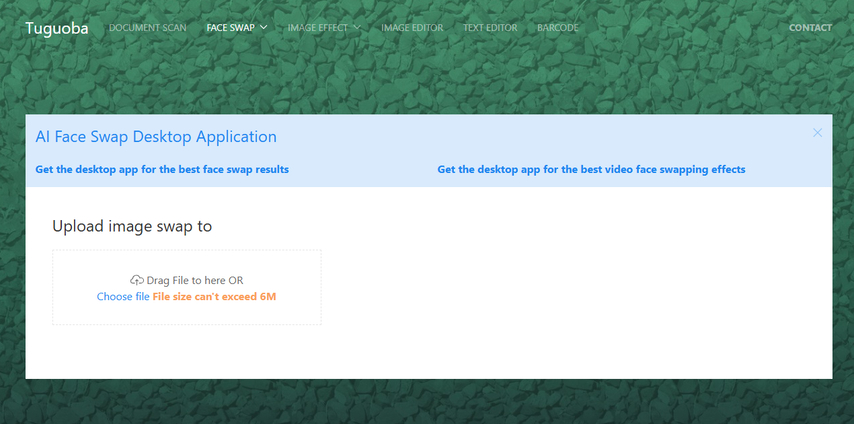Click the Tuguoba site logo
The image size is (854, 424).
tap(57, 28)
